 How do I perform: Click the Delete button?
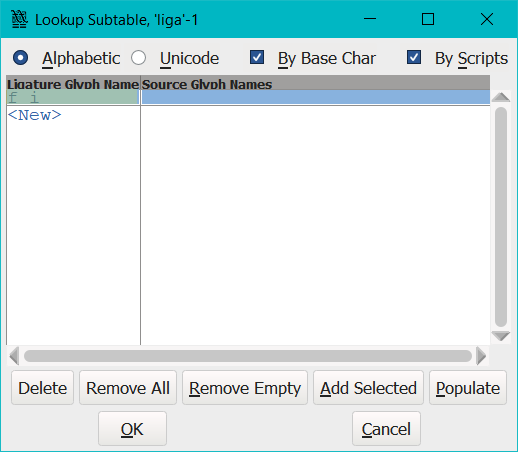click(42, 388)
